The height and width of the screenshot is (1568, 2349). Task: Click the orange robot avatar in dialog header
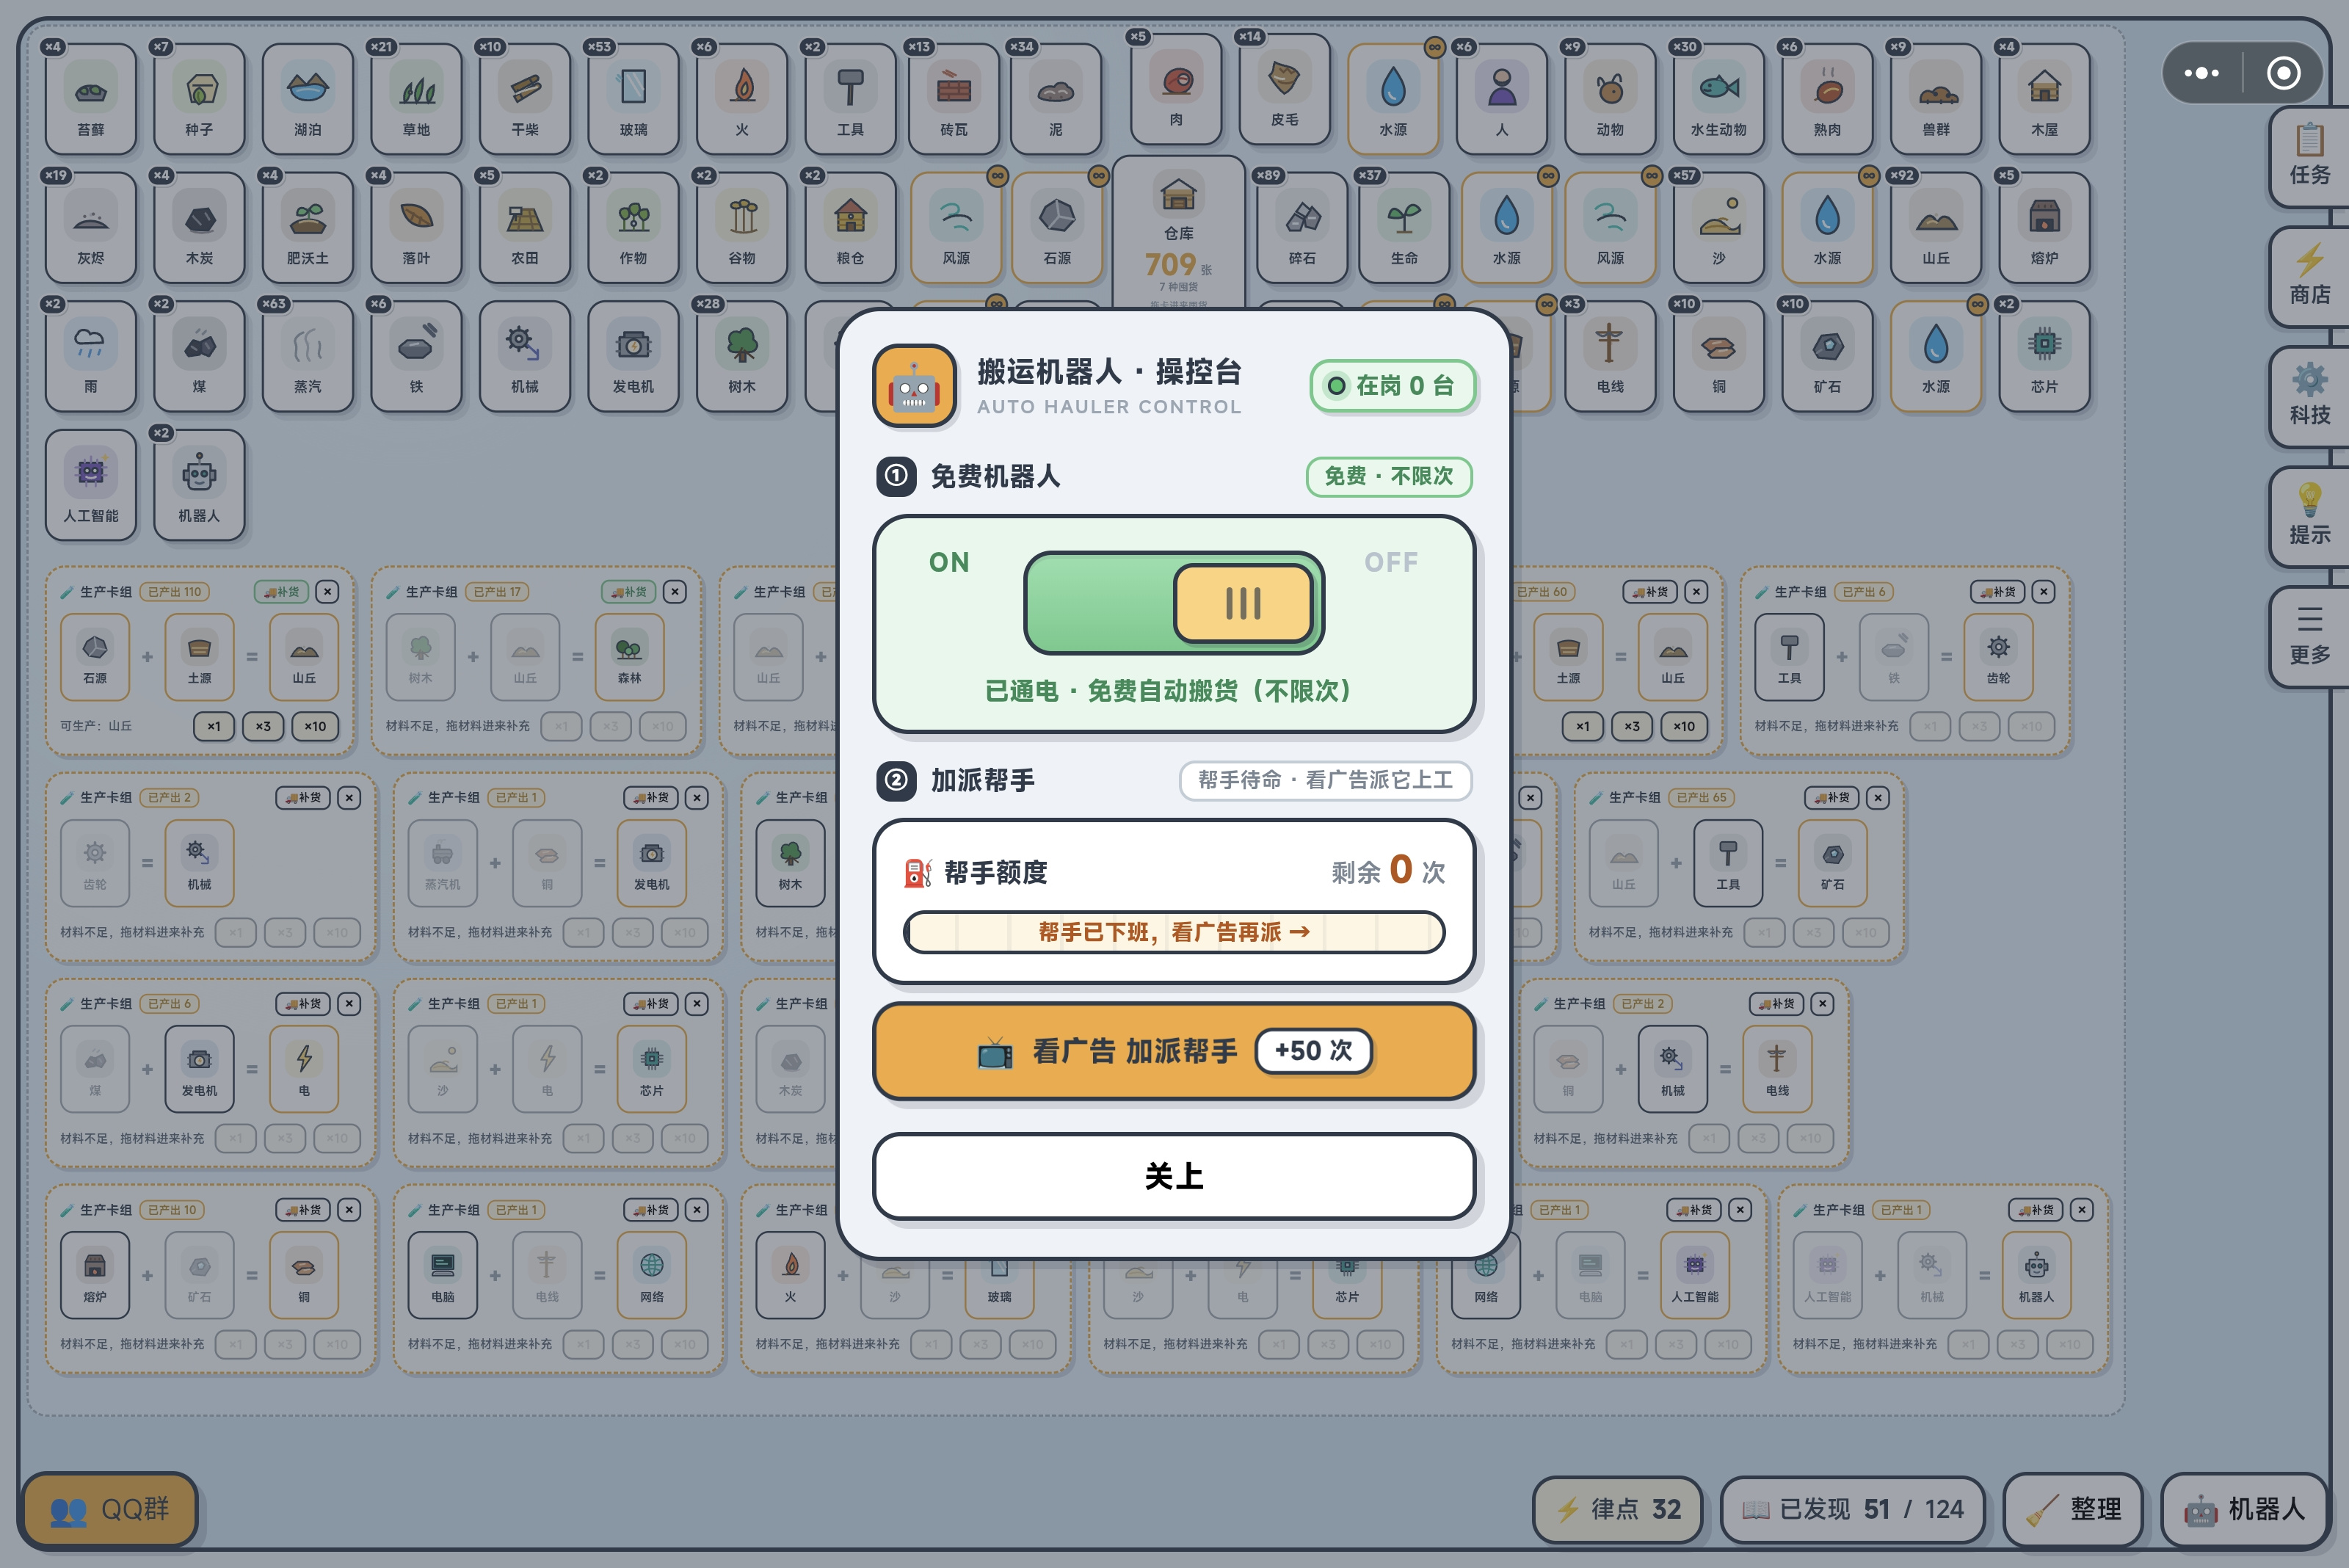coord(914,386)
